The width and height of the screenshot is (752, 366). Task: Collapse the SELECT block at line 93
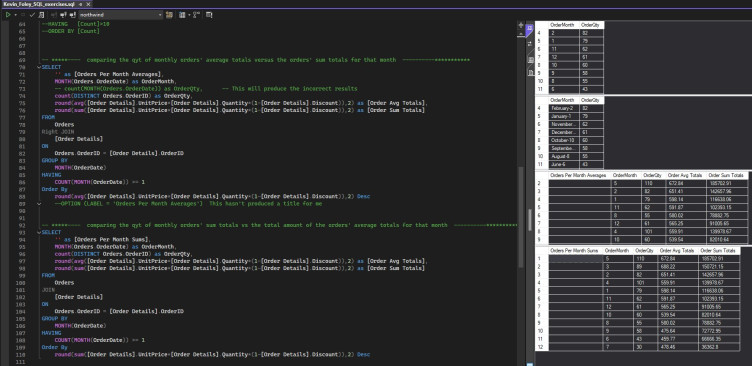[x=39, y=232]
